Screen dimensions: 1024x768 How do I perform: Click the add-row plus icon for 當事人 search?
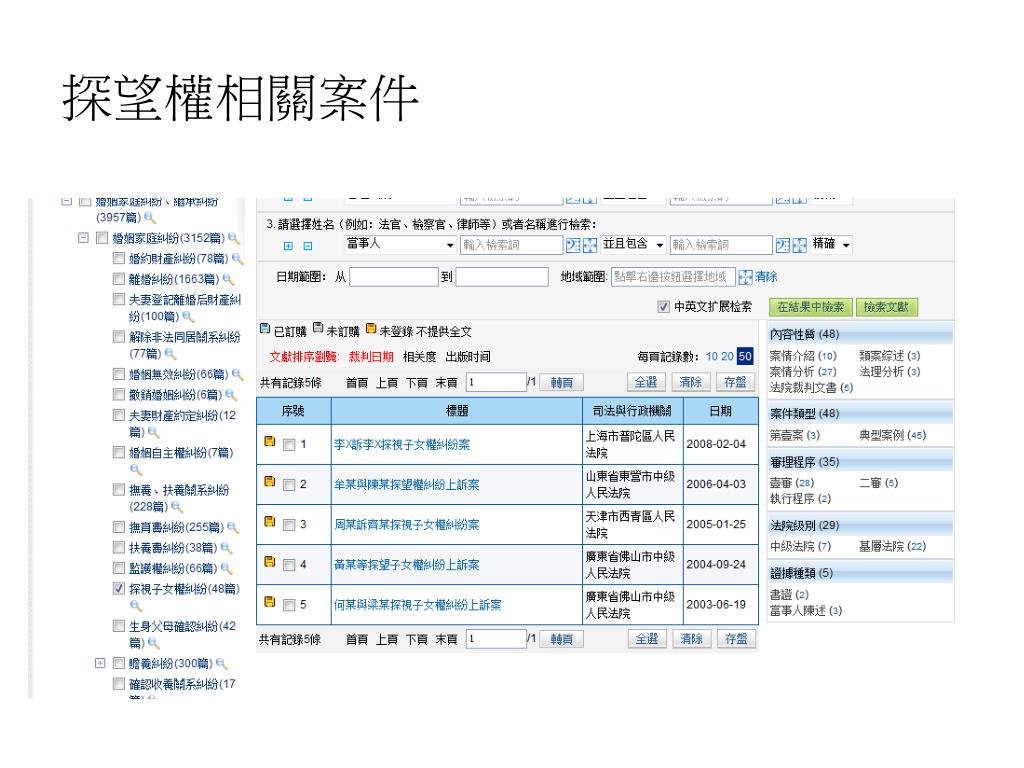[x=288, y=246]
